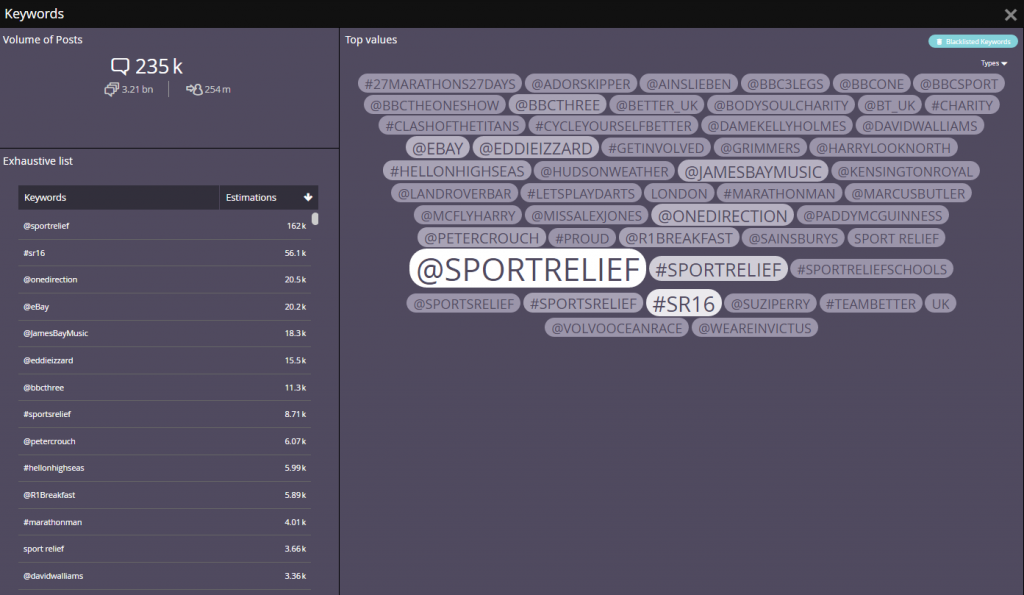Select the @petercrouch row in the list
1024x595 pixels.
(165, 442)
